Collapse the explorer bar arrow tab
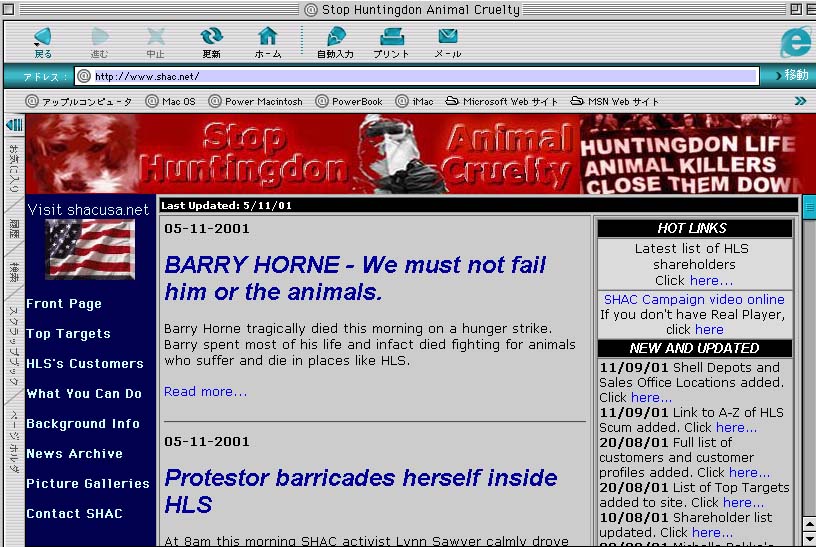The image size is (816, 547). point(15,125)
